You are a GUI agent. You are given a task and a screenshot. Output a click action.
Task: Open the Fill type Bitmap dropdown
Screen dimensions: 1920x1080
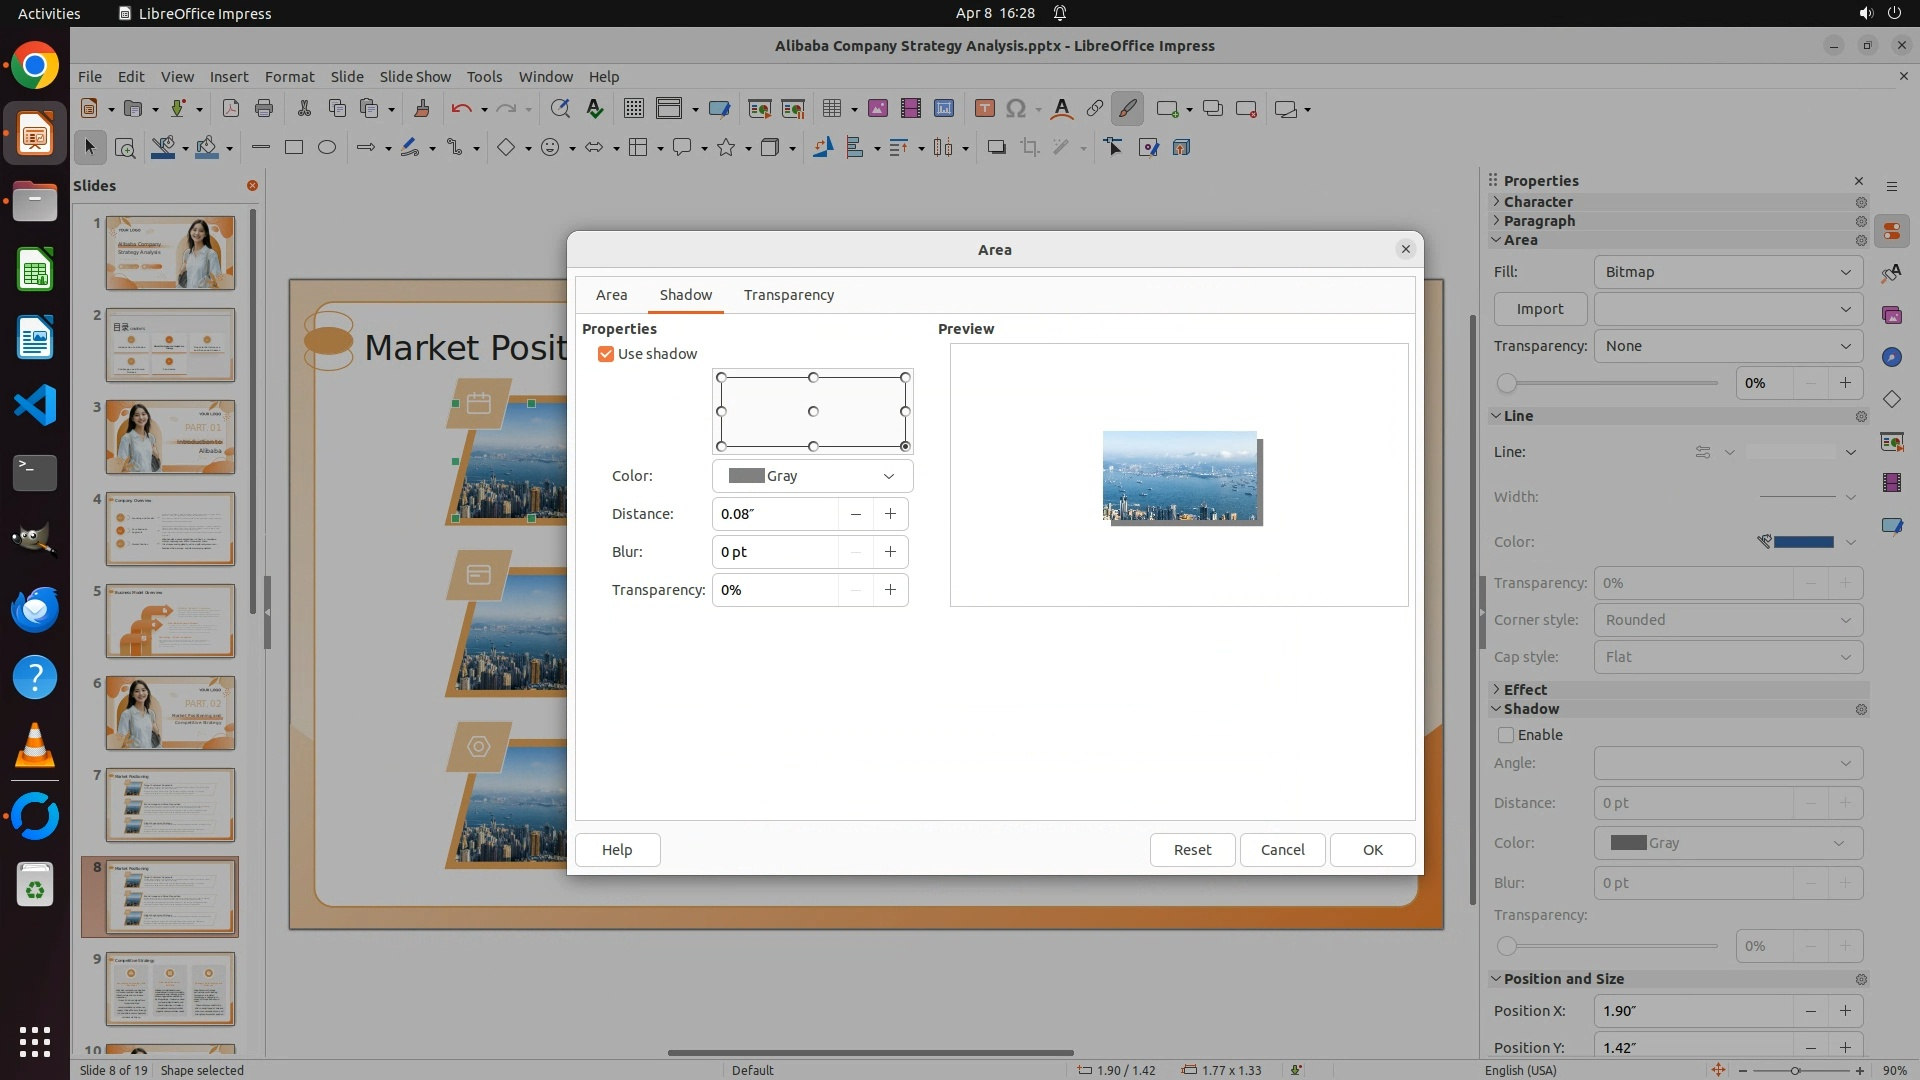1727,272
